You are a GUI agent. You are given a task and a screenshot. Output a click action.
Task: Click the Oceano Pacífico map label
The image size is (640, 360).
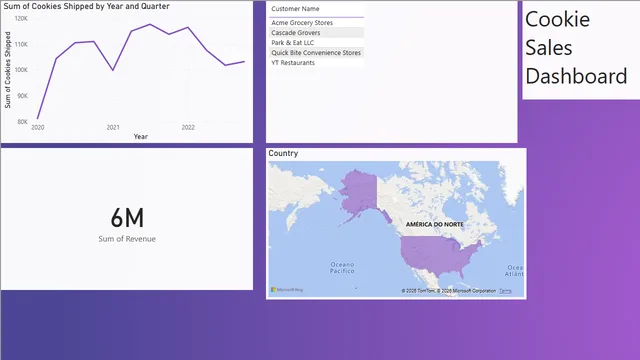342,268
